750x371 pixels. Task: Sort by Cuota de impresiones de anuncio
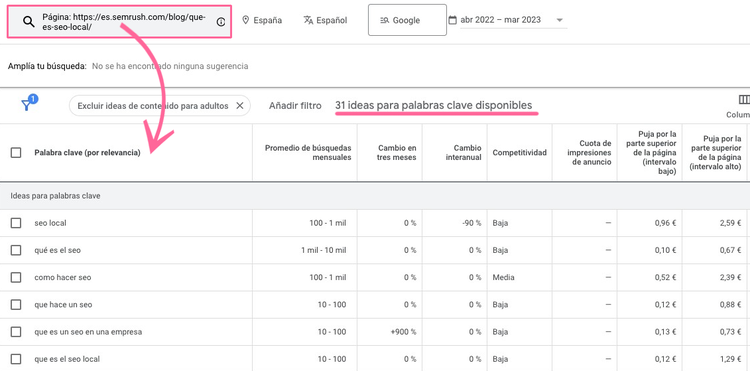(x=589, y=153)
